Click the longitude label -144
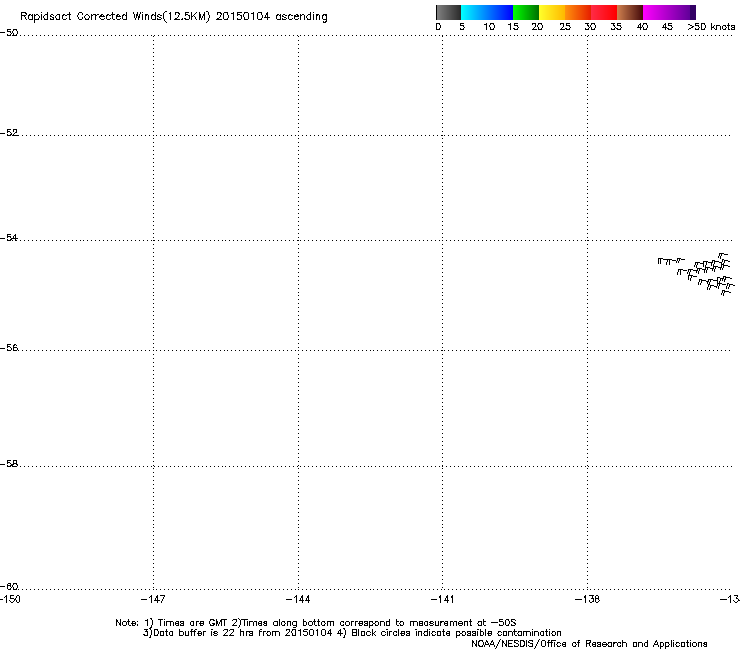Viewport: 740px width, 650px height. click(x=298, y=599)
